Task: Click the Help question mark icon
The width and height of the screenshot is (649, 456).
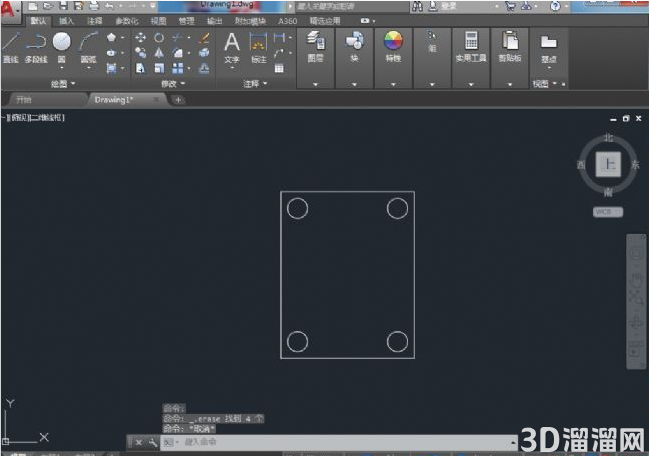Action: point(555,6)
